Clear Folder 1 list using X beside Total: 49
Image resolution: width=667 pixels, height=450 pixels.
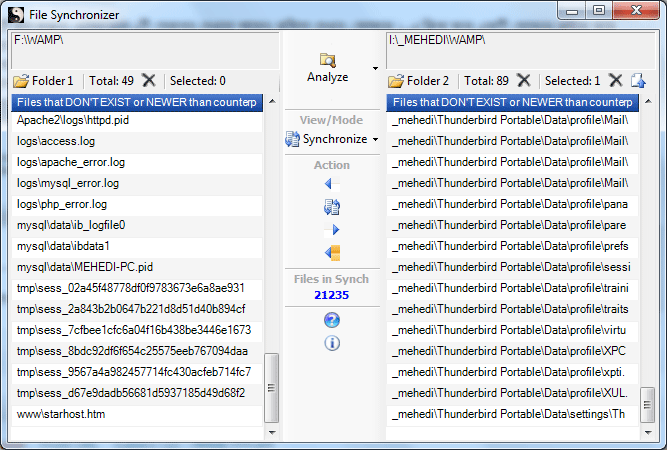[x=148, y=80]
